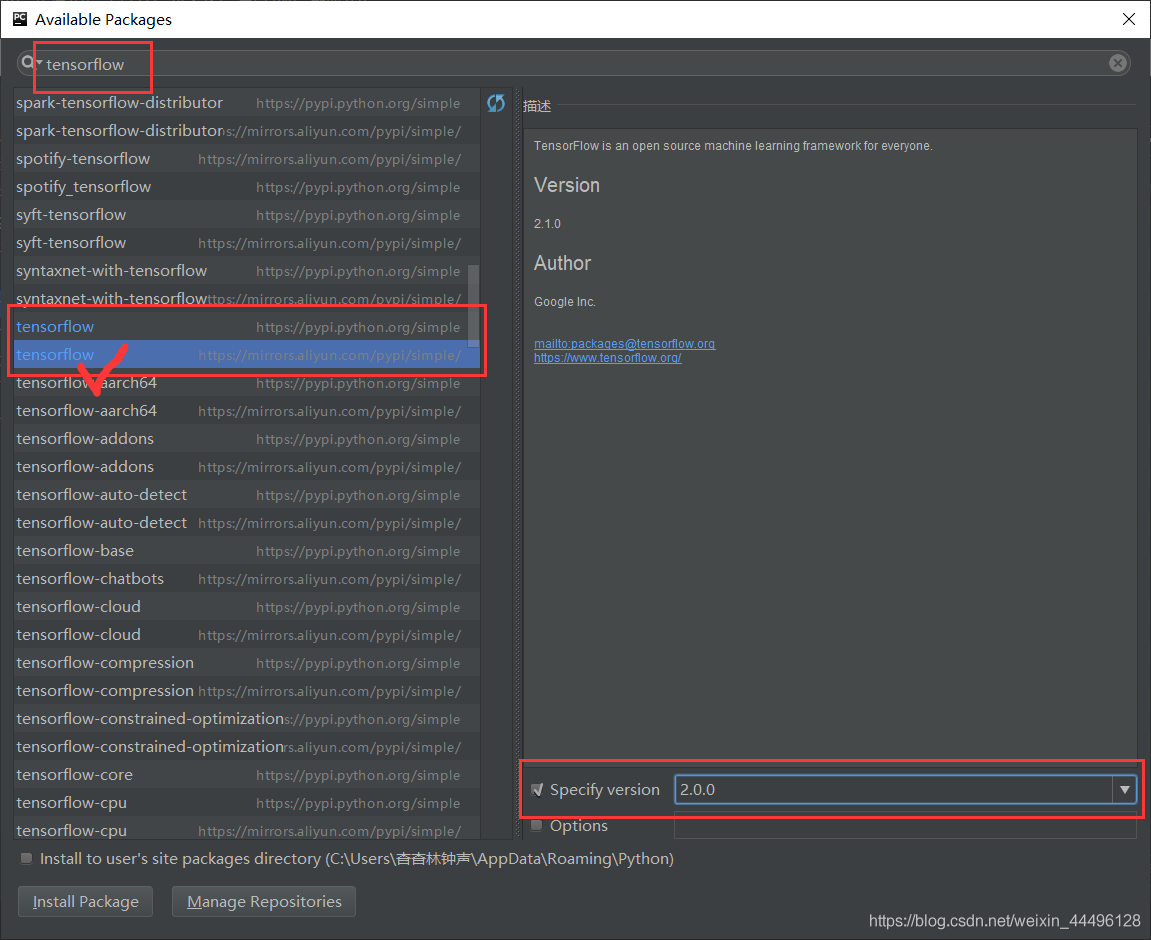The image size is (1151, 940).
Task: Select tensorflow-cloud from the aliyun mirror
Action: coord(247,635)
